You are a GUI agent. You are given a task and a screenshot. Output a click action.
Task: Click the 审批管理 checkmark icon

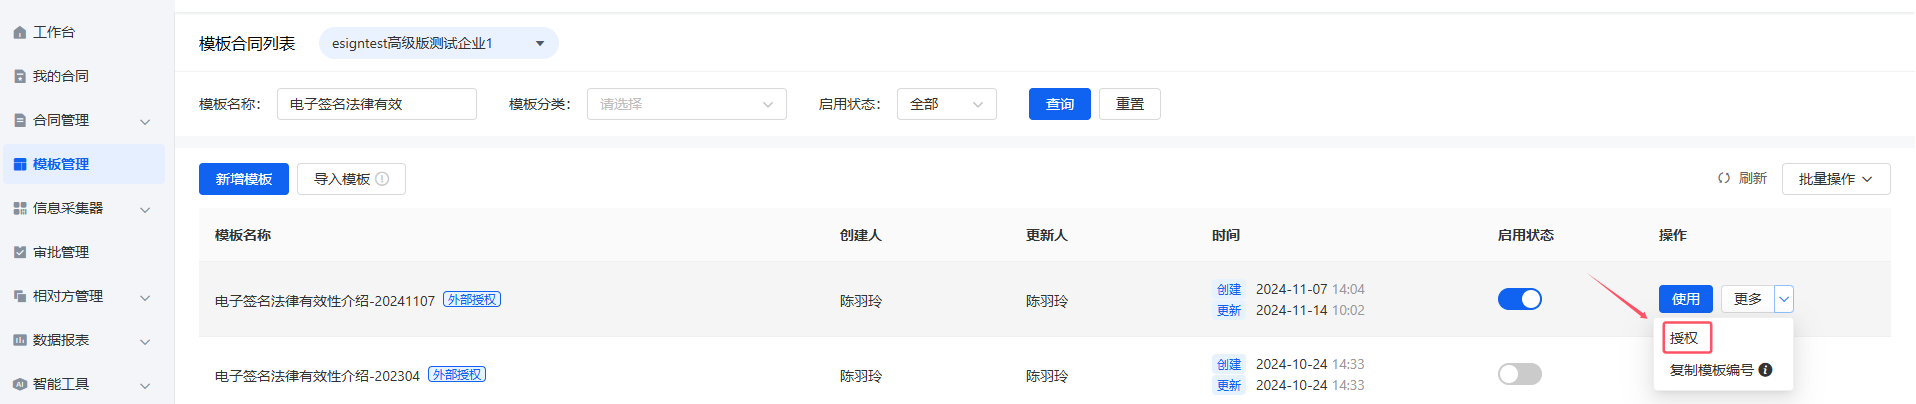20,253
